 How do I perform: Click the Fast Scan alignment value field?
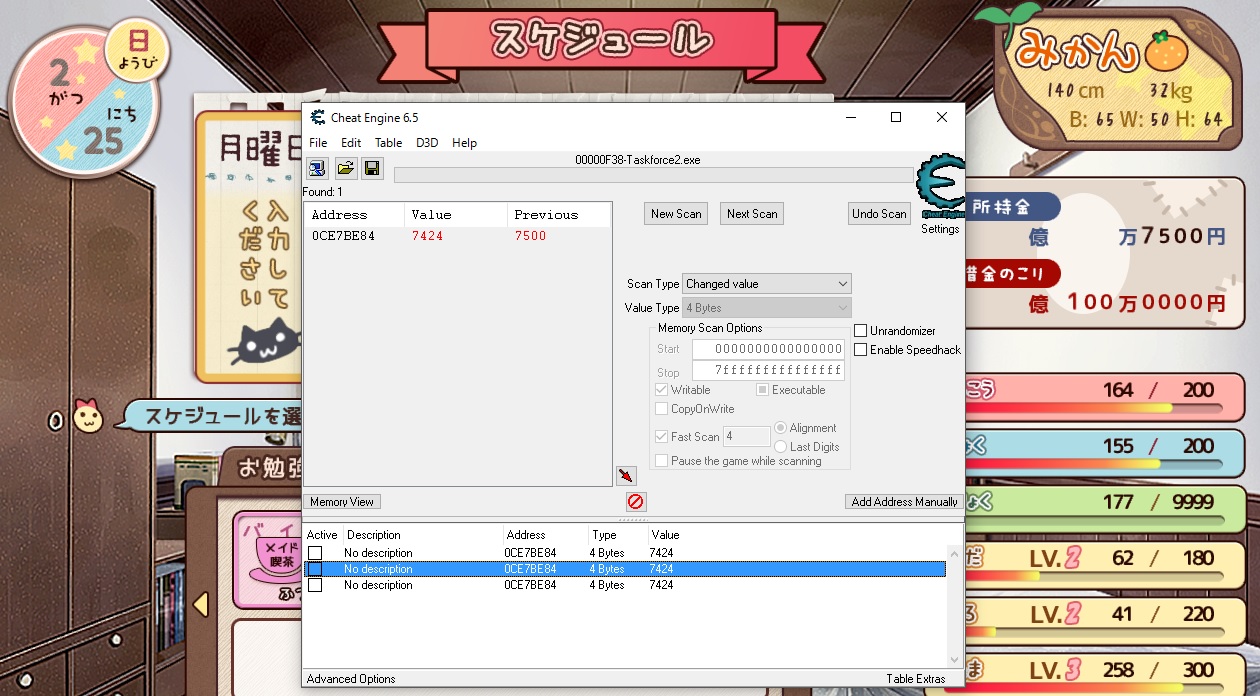pyautogui.click(x=746, y=437)
